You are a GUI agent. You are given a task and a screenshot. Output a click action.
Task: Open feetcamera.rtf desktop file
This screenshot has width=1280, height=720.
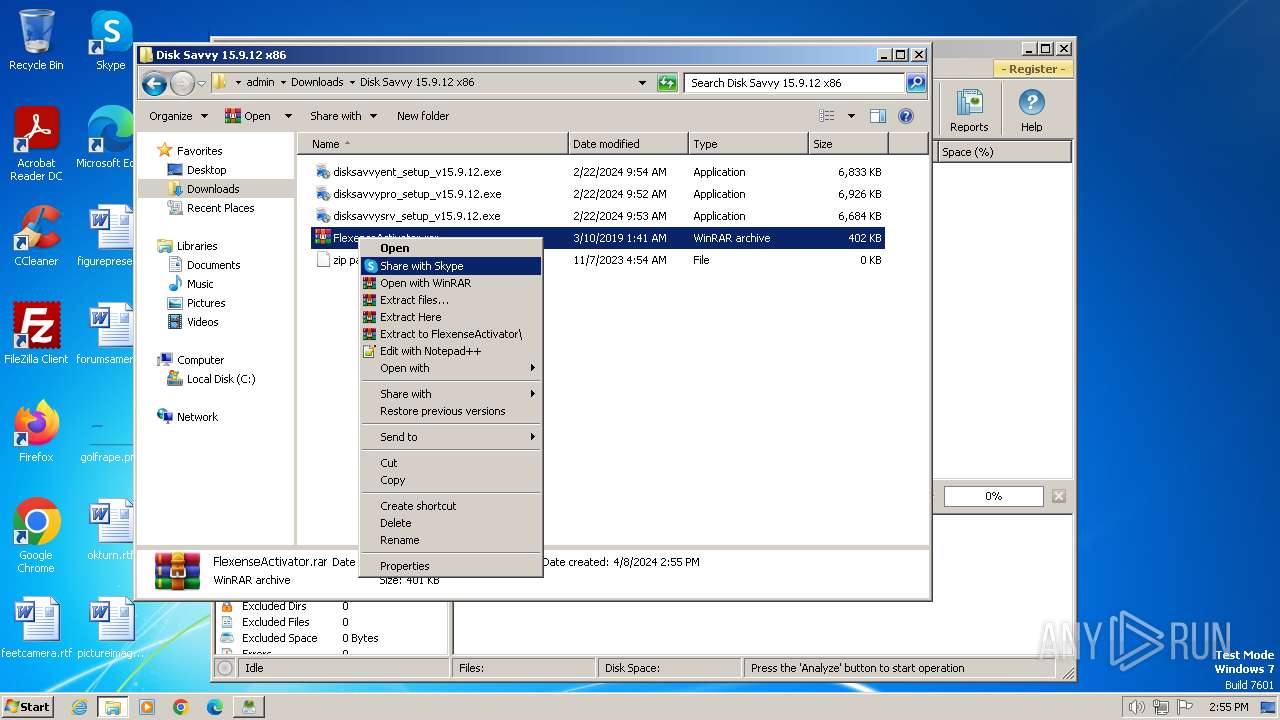click(x=36, y=628)
